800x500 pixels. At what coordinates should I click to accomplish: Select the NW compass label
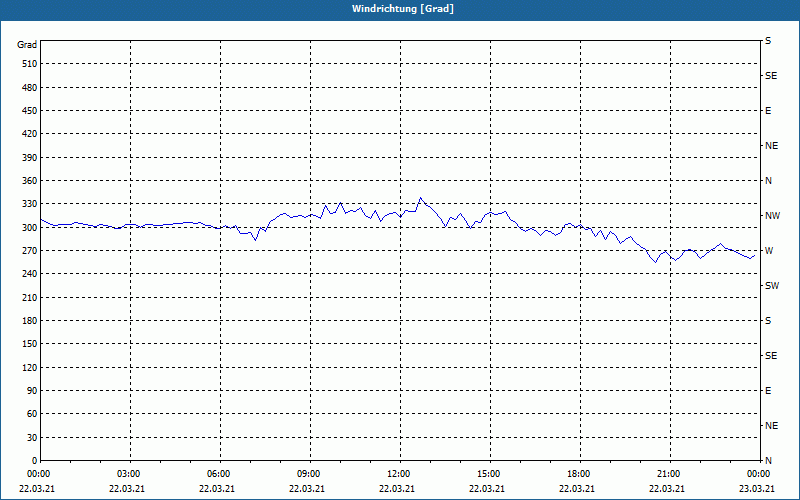772,216
